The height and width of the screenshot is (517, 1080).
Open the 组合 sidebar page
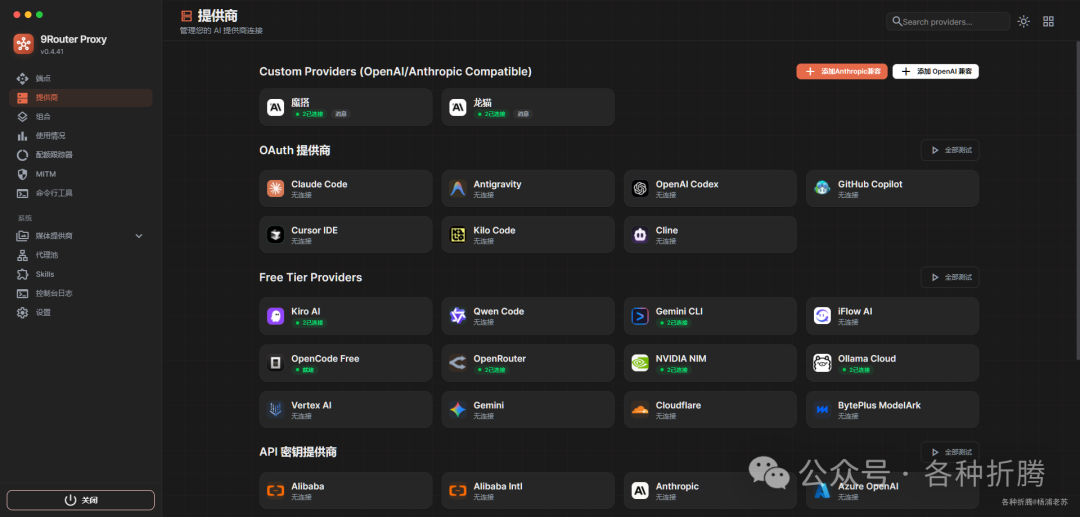pyautogui.click(x=81, y=116)
